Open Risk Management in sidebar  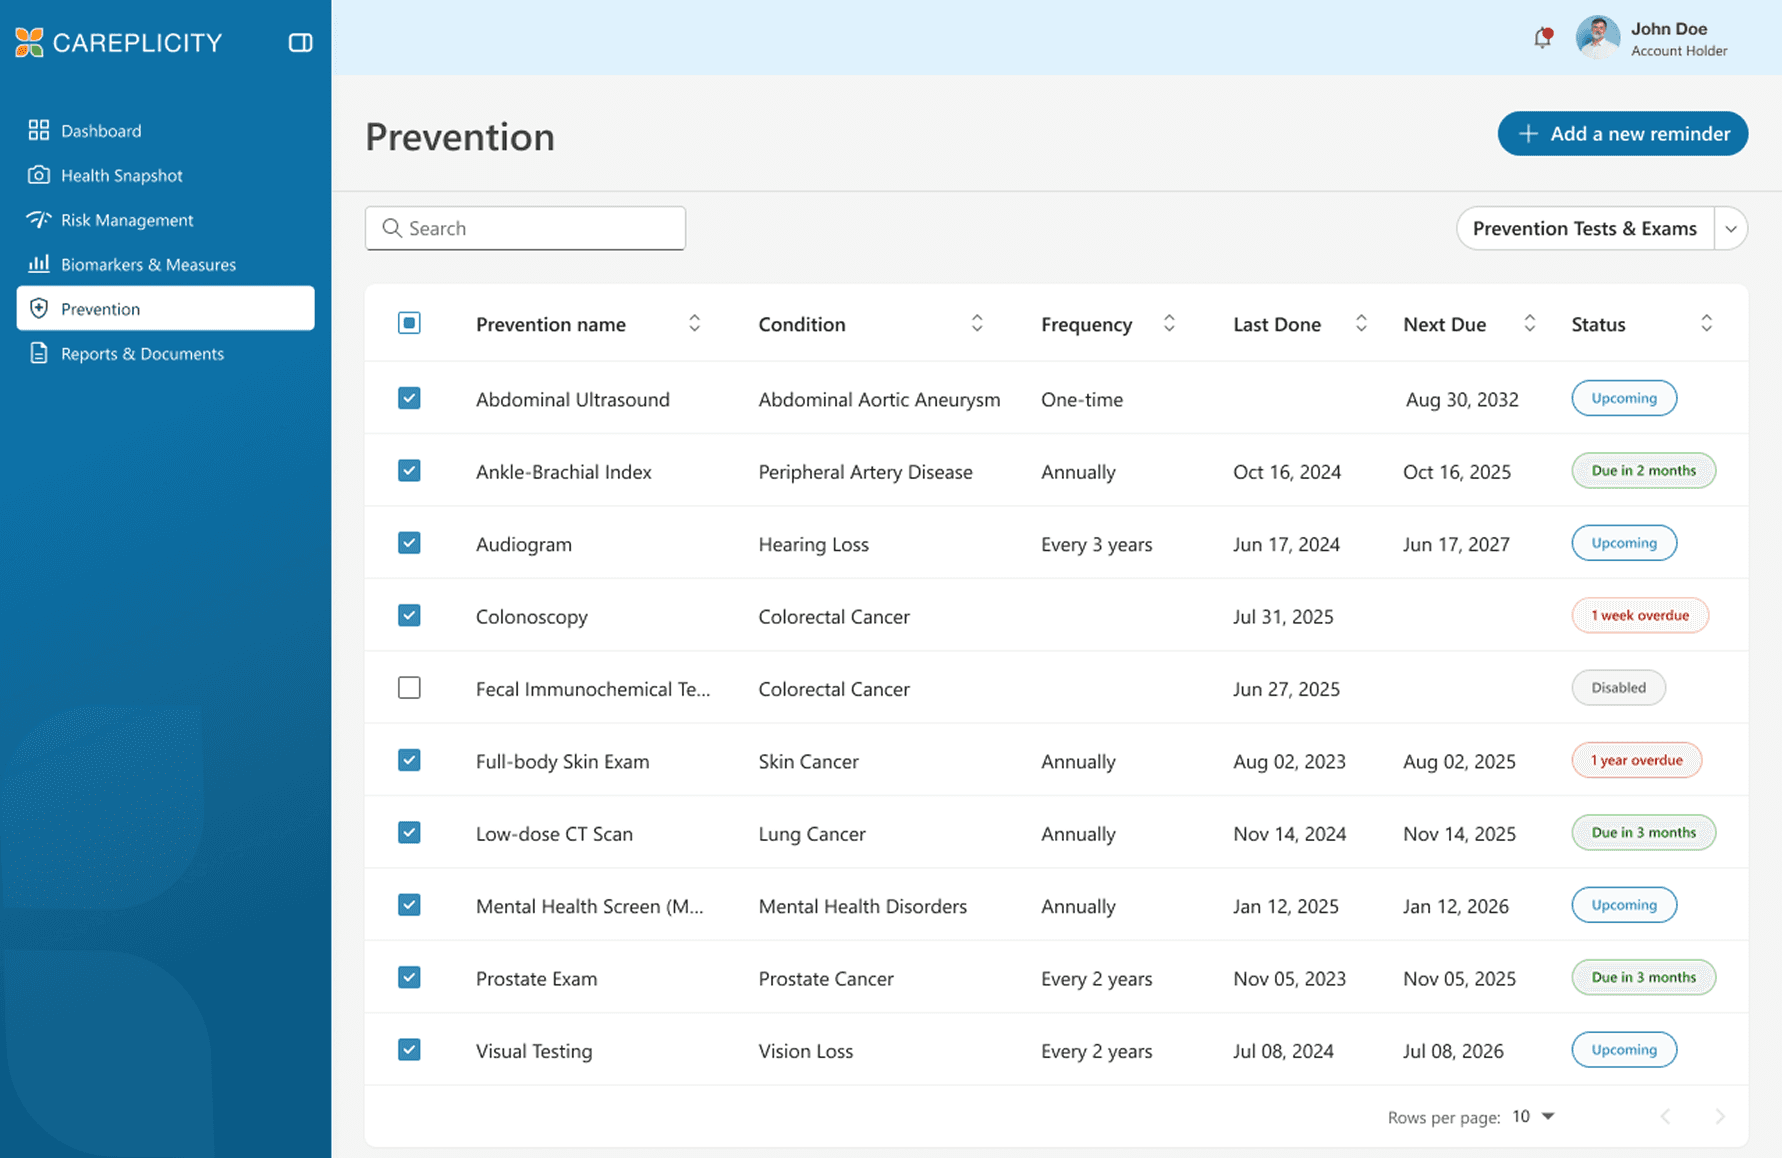[x=166, y=219]
